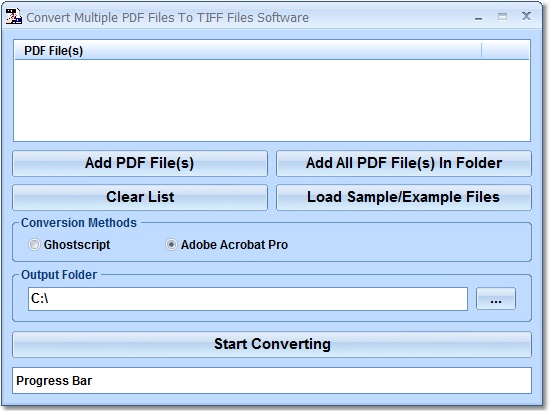Viewport: 550px width, 413px height.
Task: Open folder browser with the '...' button
Action: [x=496, y=299]
